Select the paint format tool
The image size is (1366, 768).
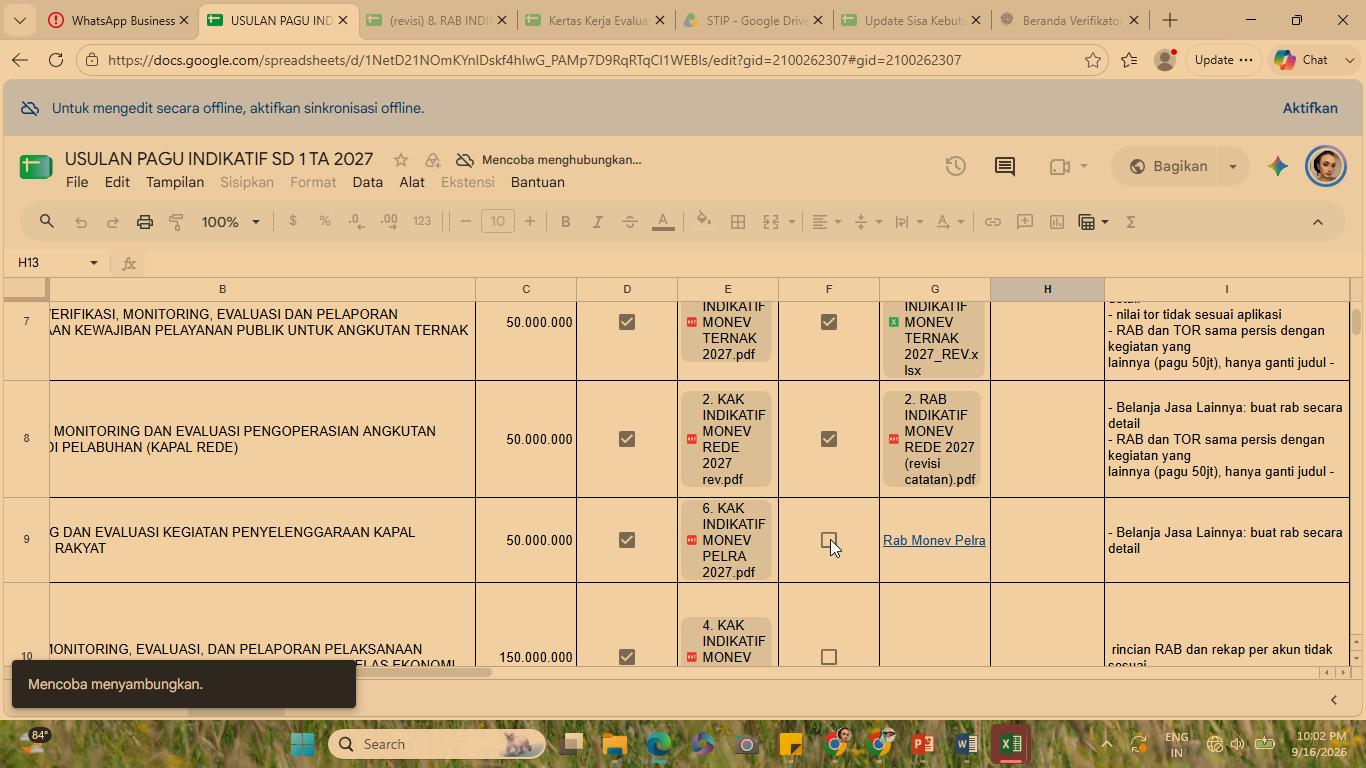[177, 222]
